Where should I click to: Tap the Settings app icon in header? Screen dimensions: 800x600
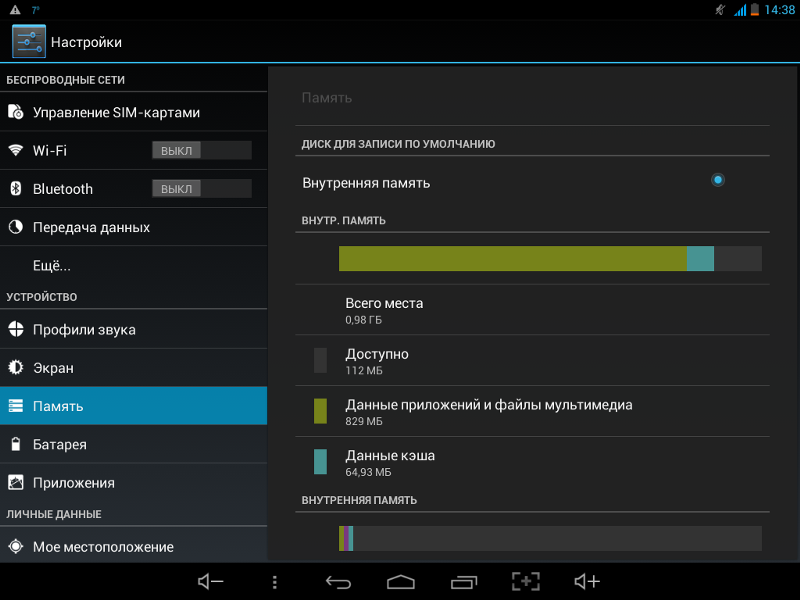coord(29,41)
